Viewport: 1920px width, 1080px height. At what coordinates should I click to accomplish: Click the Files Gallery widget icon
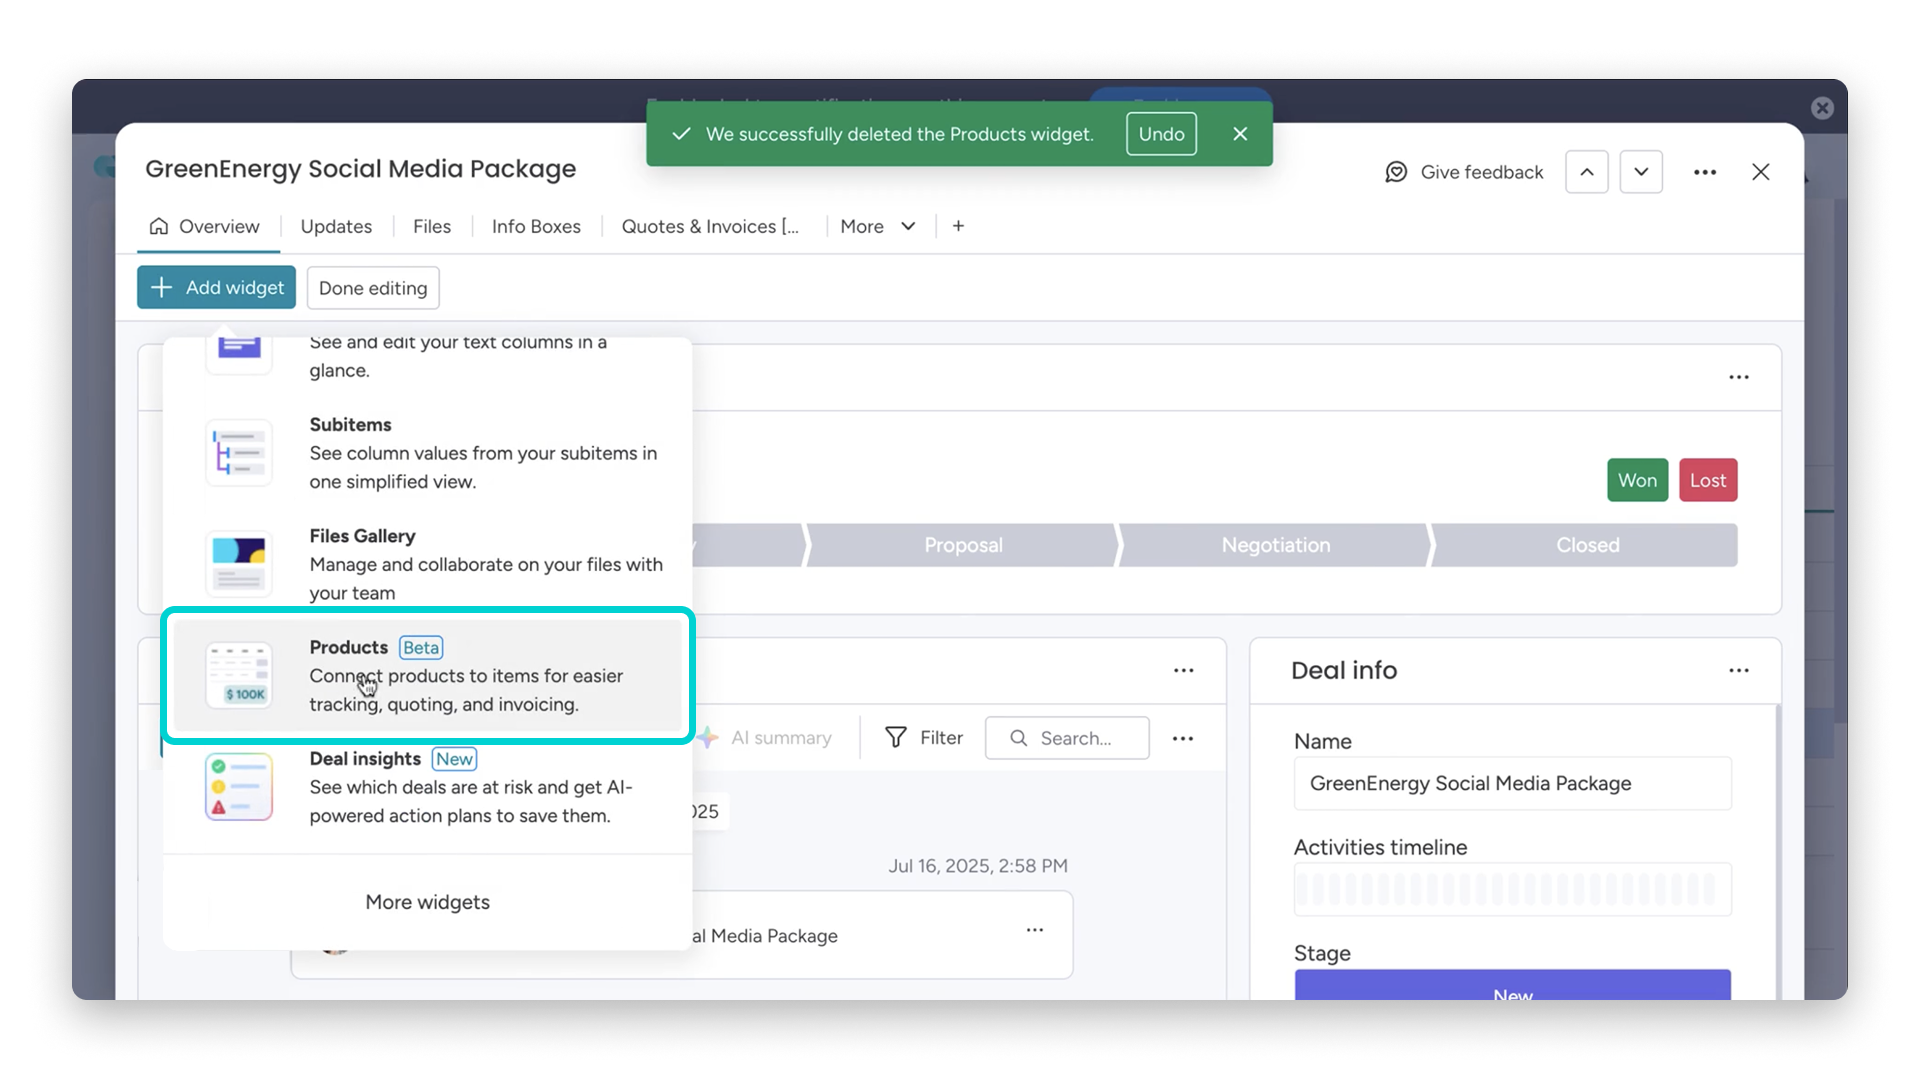(238, 564)
